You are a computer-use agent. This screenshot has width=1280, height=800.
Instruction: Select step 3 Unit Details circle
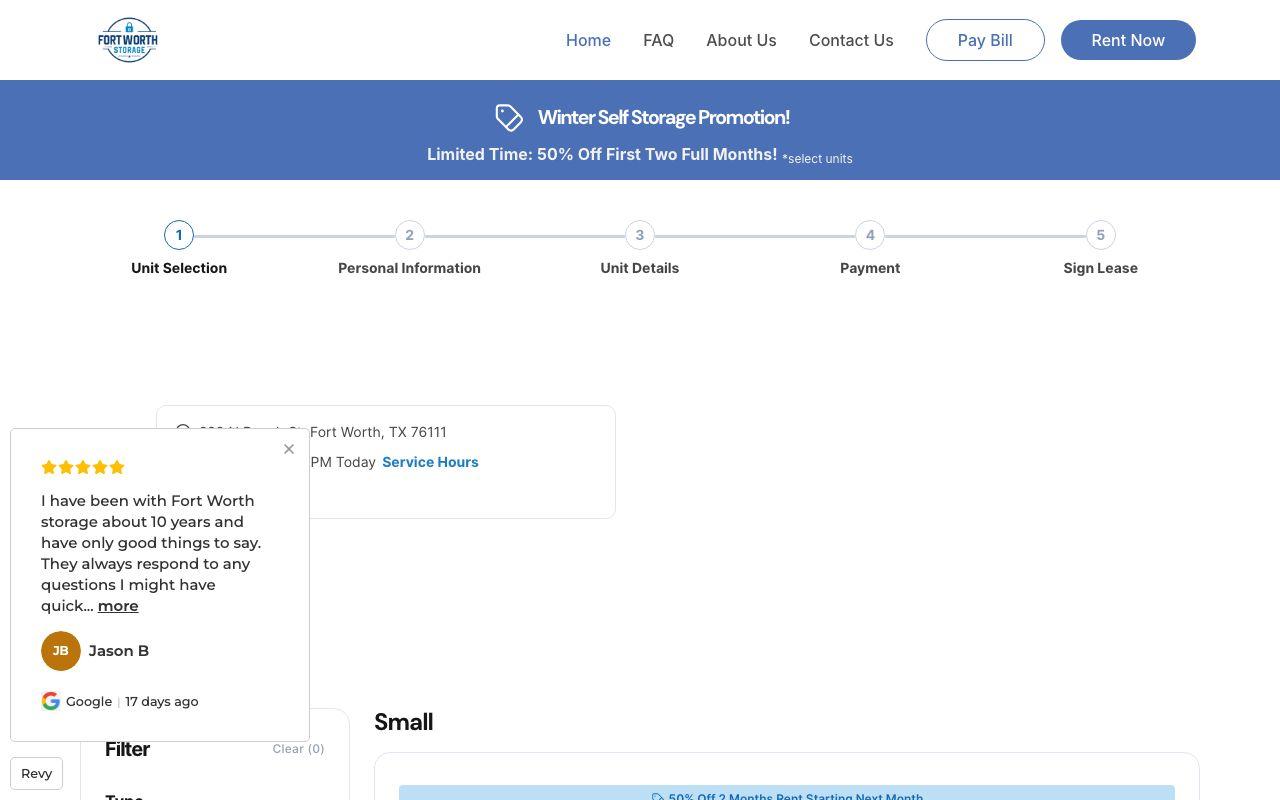click(x=640, y=235)
